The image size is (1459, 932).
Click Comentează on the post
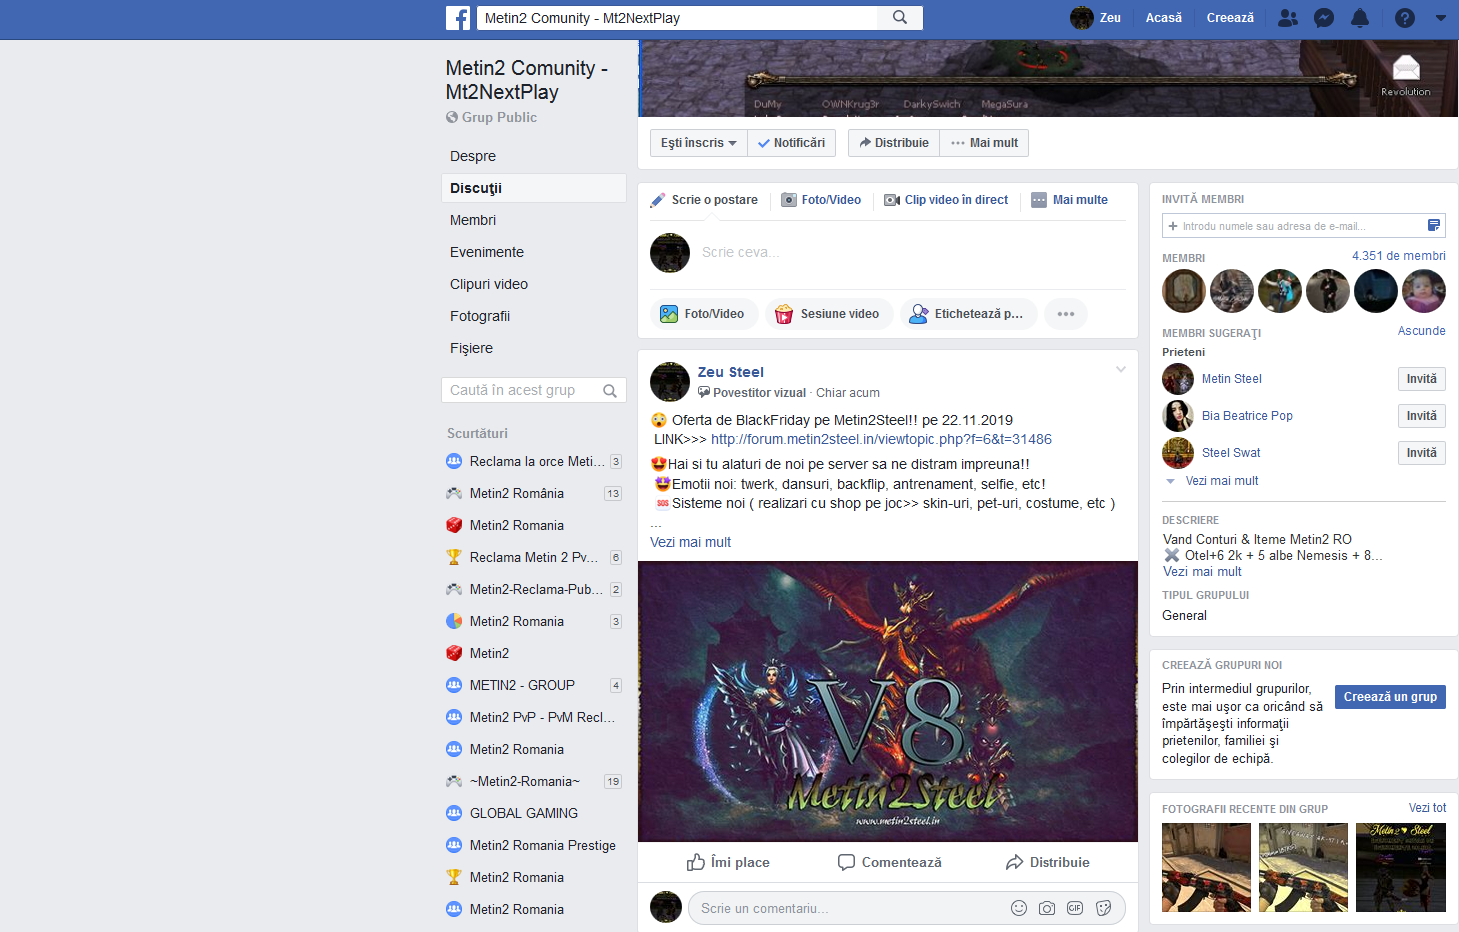click(889, 862)
